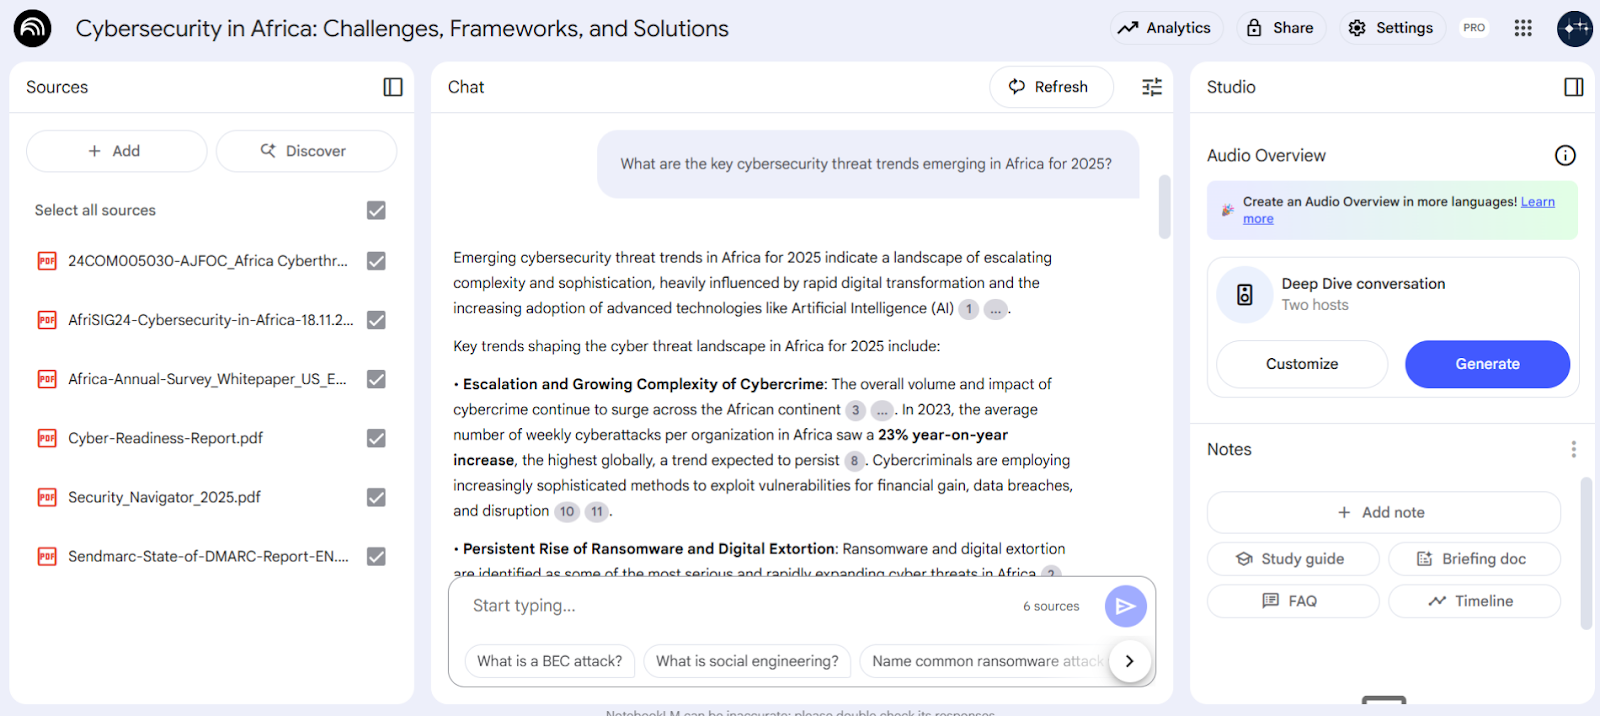This screenshot has width=1600, height=716.
Task: Click the Cyber-Readiness-Report PDF icon
Action: point(47,438)
